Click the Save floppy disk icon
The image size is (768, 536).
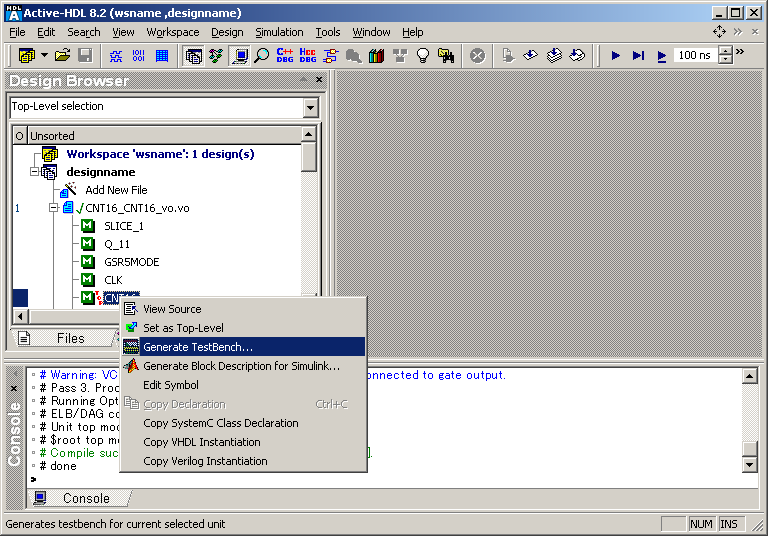click(x=85, y=55)
